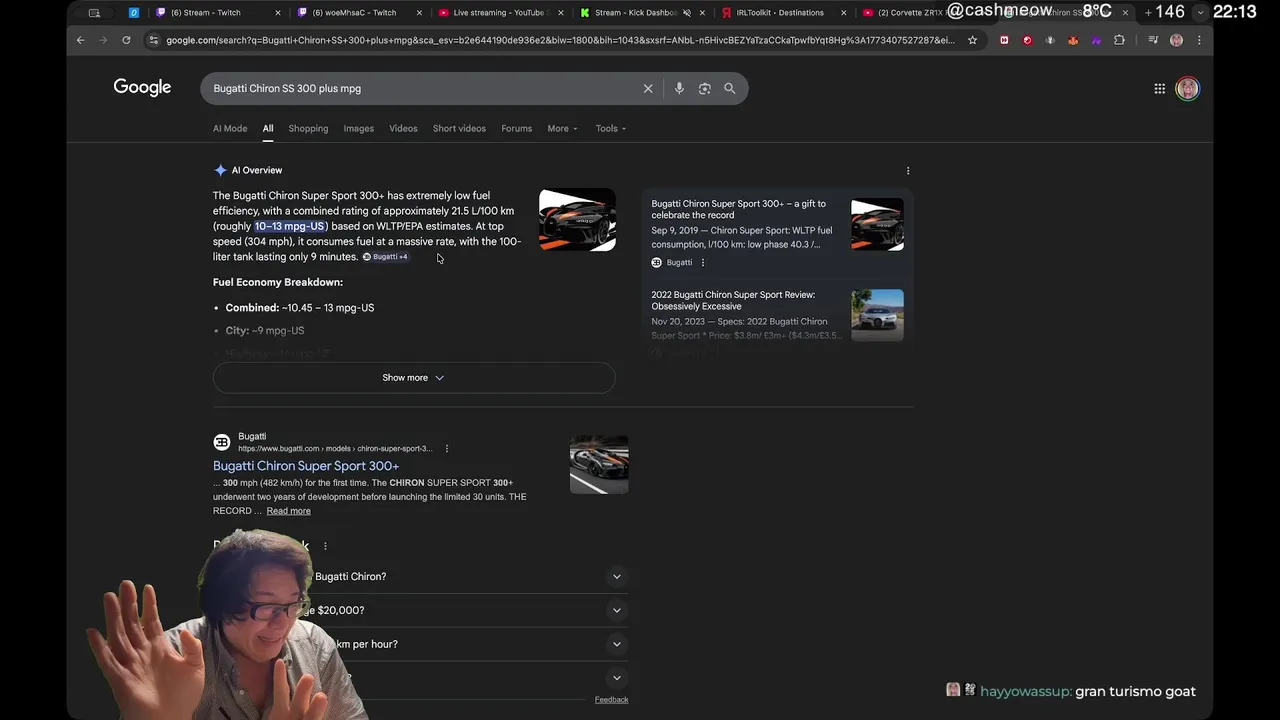This screenshot has height=720, width=1280.
Task: Open the Google apps grid
Action: [1159, 88]
